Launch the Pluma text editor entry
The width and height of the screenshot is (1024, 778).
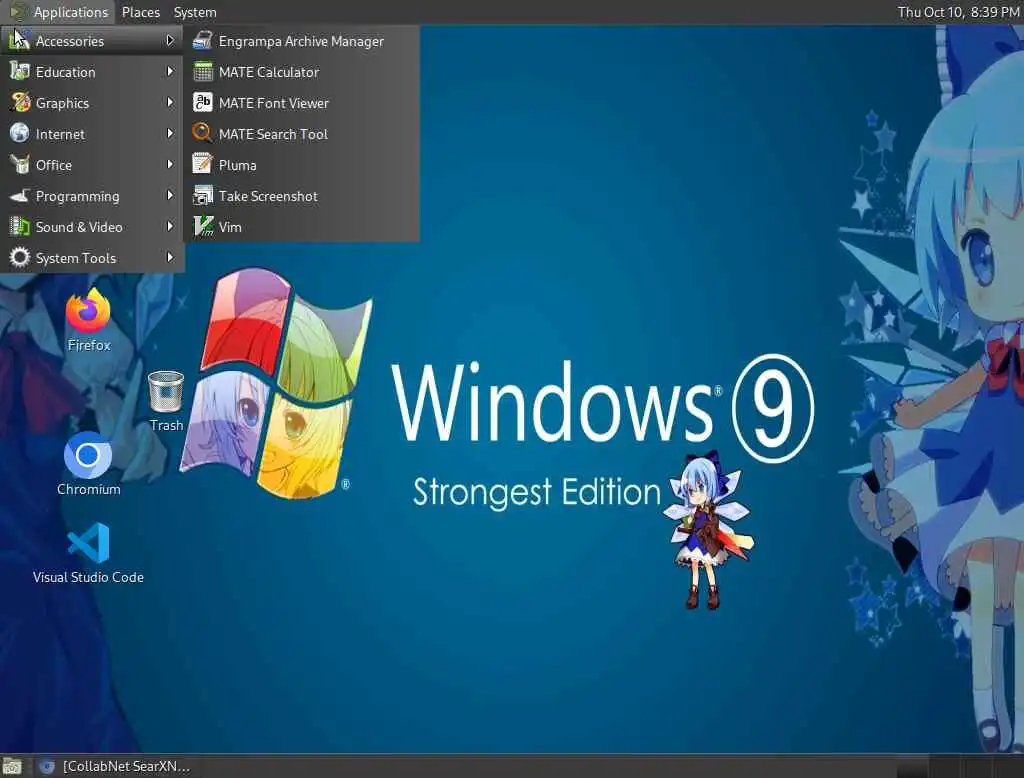[302, 165]
